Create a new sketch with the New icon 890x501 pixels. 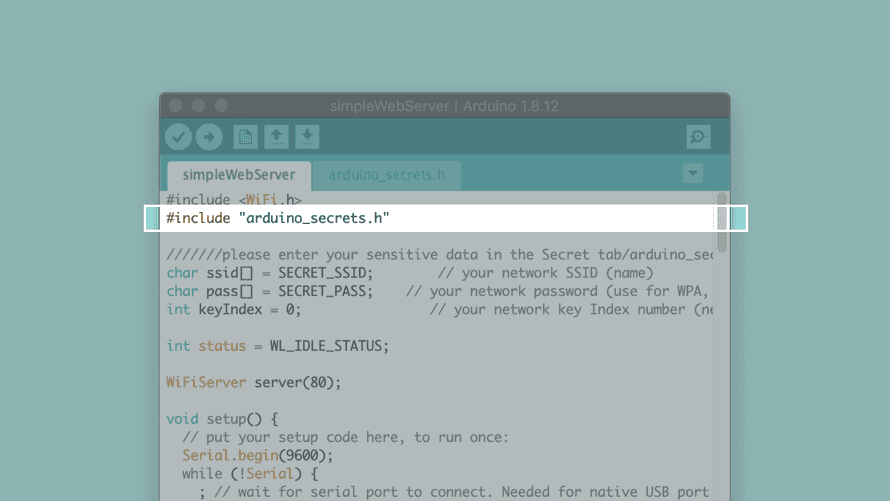[x=245, y=137]
